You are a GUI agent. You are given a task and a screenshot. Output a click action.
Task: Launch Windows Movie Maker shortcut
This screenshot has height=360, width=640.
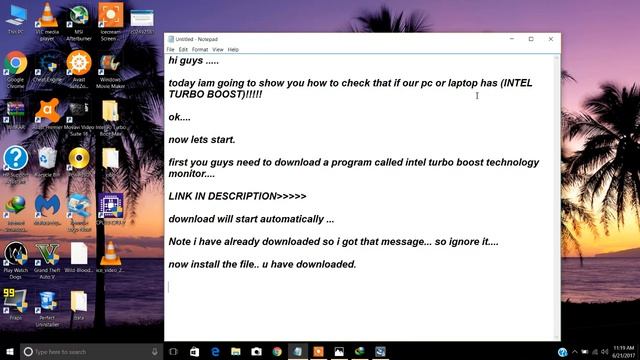point(110,70)
